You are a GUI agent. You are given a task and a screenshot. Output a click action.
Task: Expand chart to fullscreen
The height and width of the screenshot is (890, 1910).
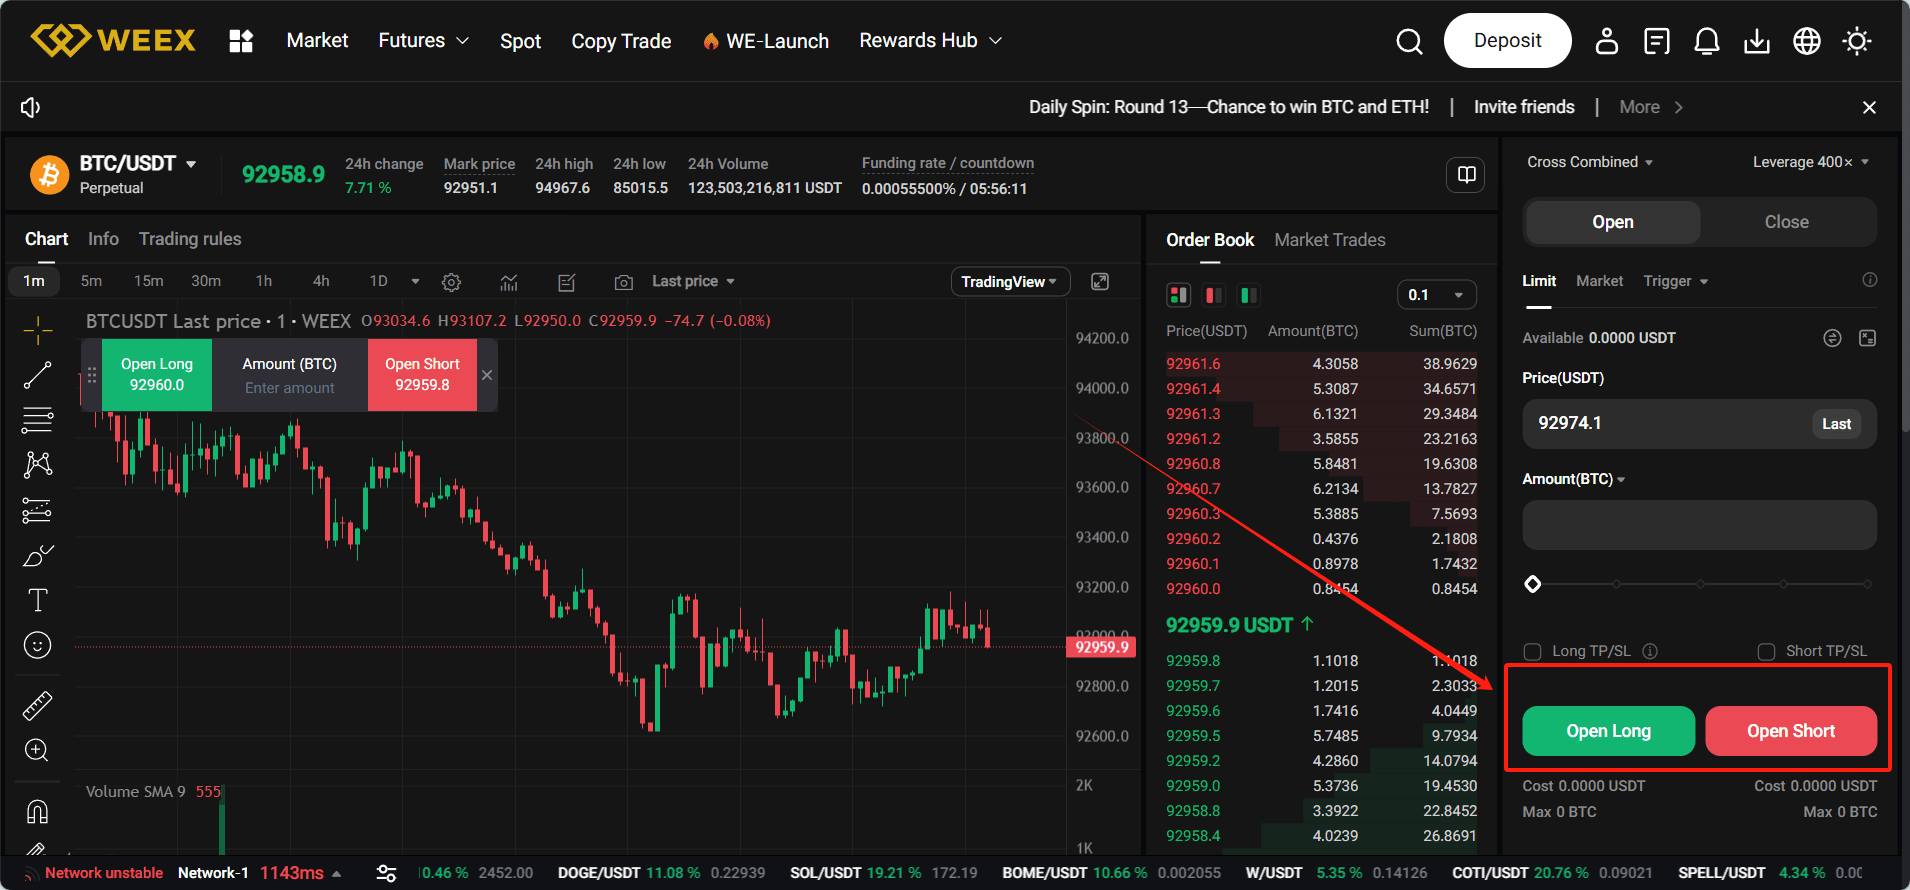pos(1100,282)
